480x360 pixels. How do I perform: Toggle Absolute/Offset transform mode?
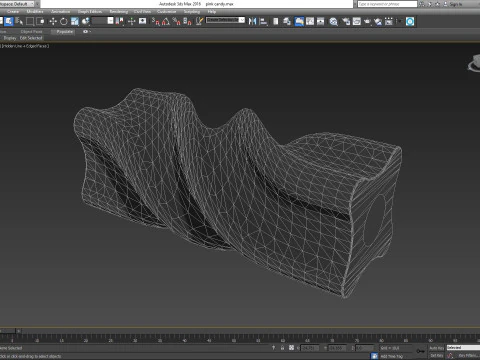point(291,348)
